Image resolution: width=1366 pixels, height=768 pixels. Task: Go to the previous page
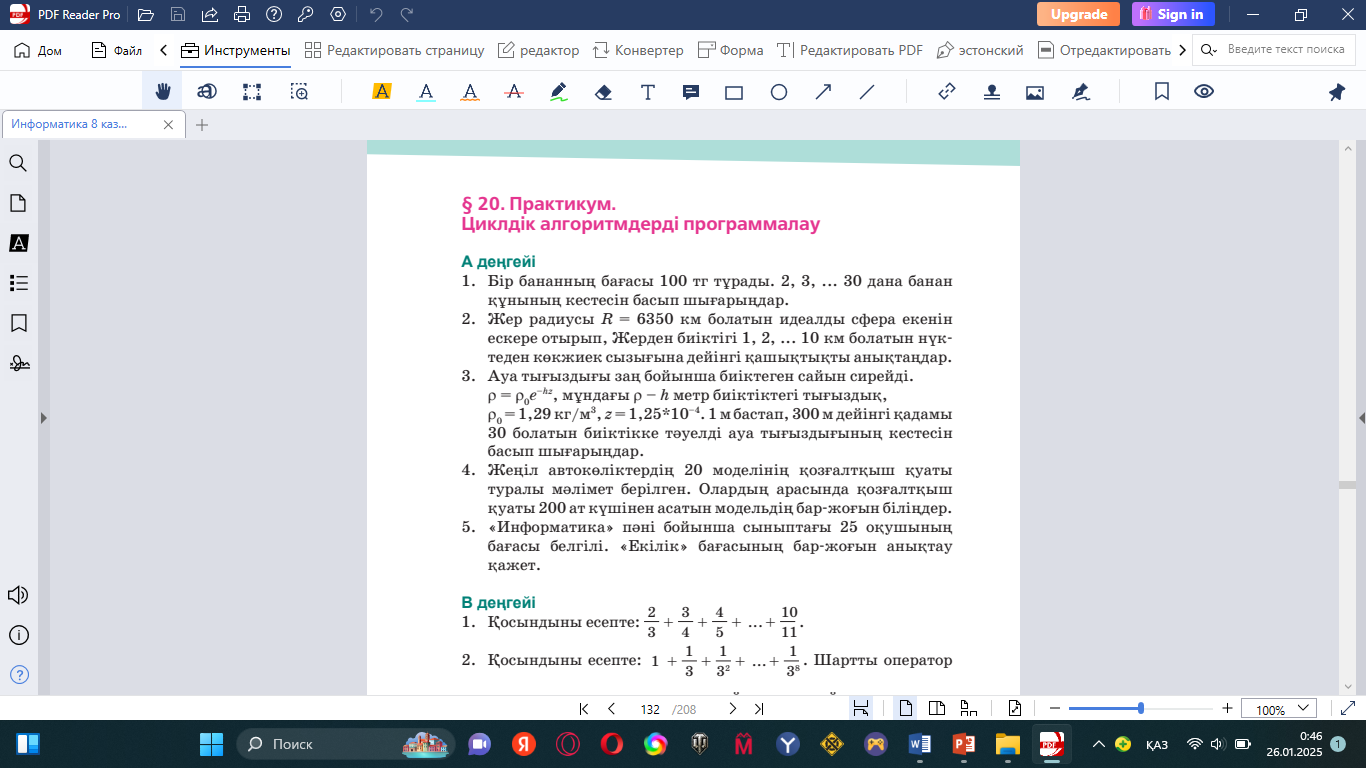click(x=611, y=709)
